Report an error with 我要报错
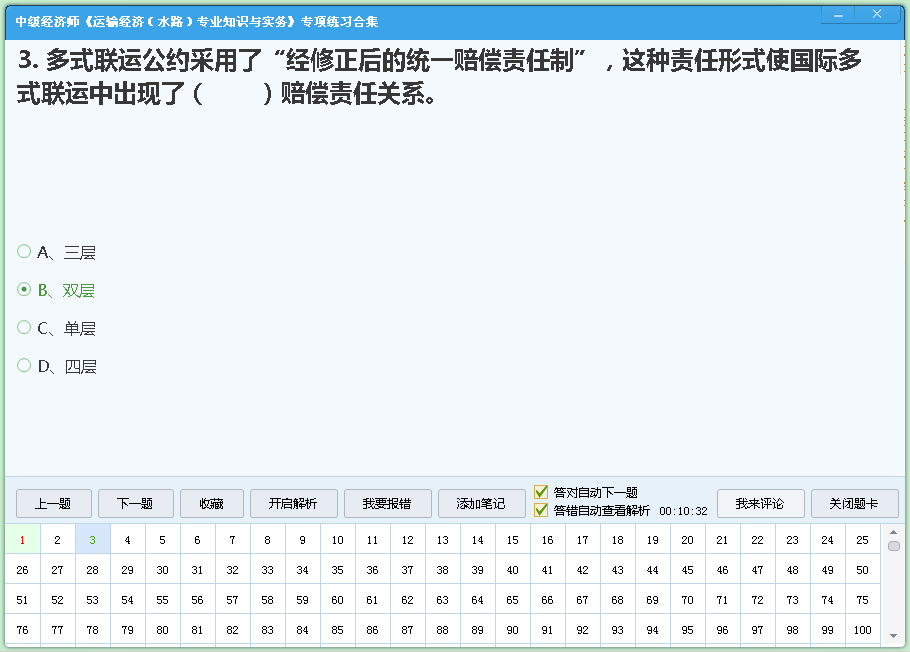Image resolution: width=910 pixels, height=652 pixels. pyautogui.click(x=387, y=503)
